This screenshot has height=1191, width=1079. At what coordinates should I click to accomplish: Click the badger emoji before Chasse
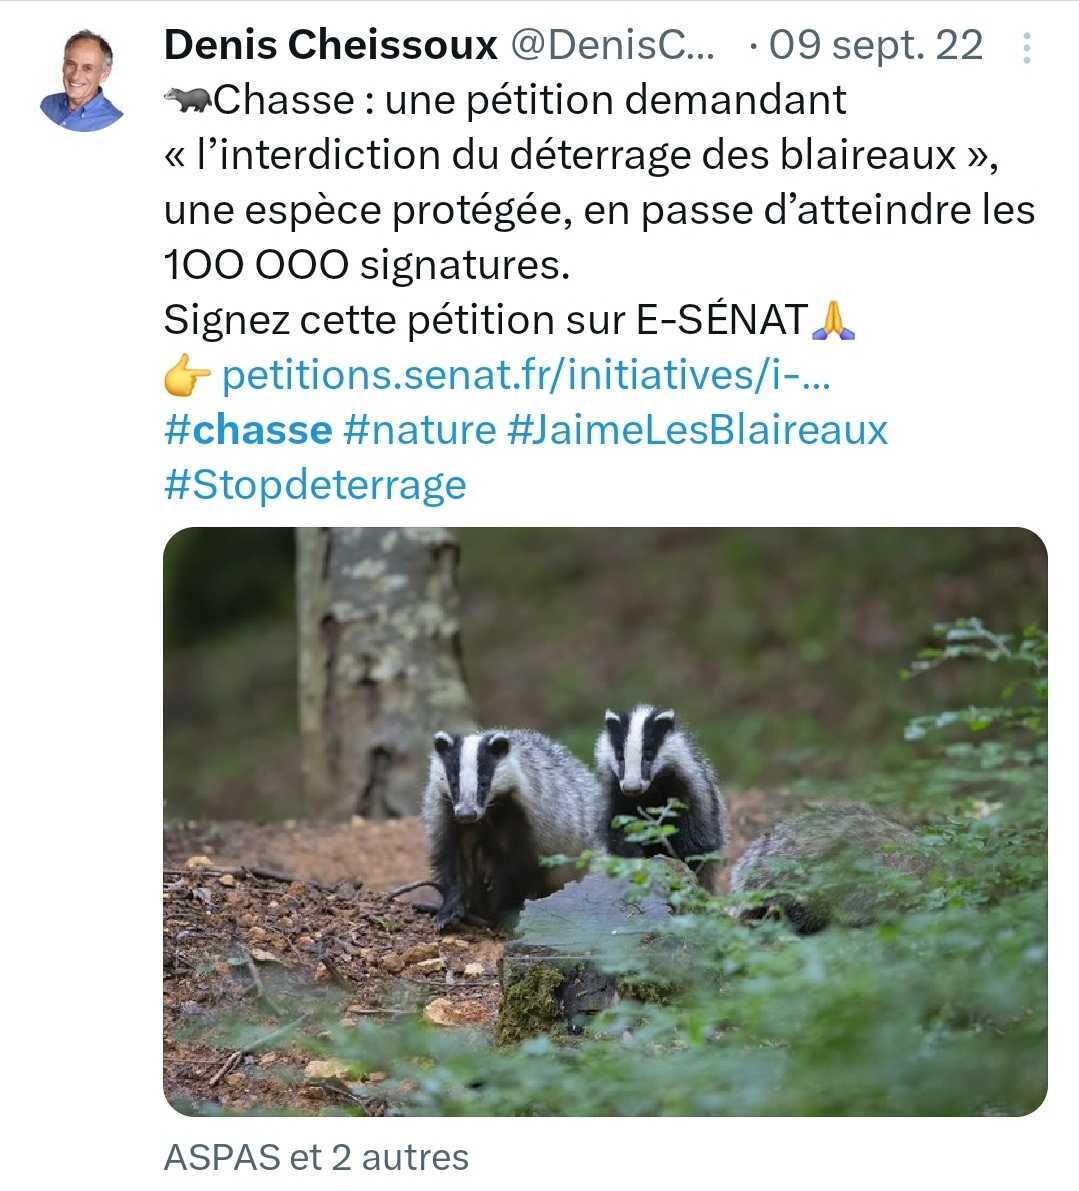(x=187, y=100)
